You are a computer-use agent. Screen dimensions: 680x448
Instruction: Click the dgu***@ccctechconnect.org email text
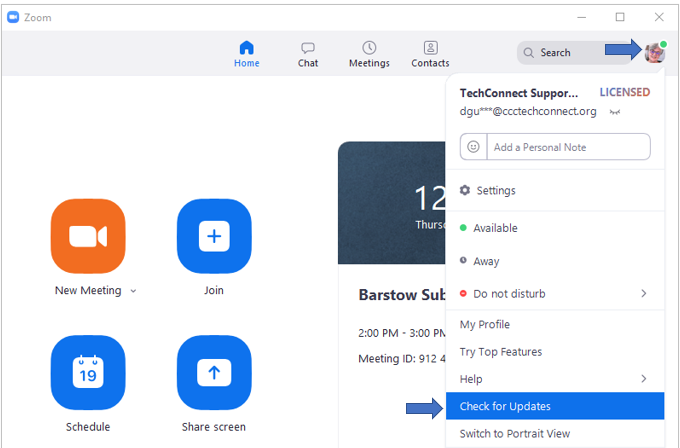point(528,111)
